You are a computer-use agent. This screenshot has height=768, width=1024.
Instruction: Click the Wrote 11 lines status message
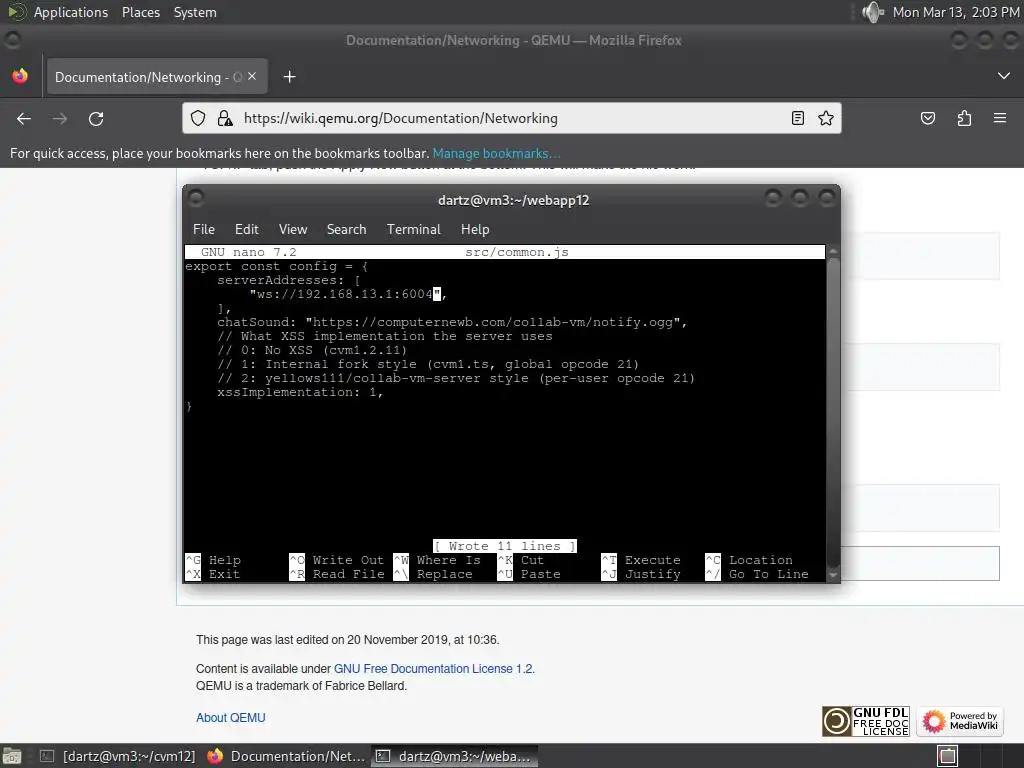tap(505, 546)
